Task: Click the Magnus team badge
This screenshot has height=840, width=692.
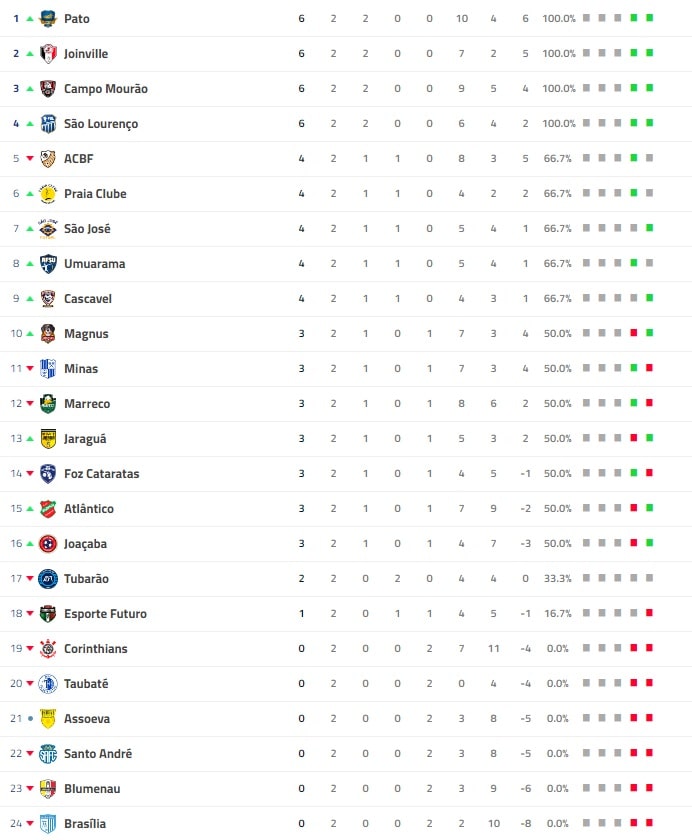Action: pyautogui.click(x=48, y=334)
